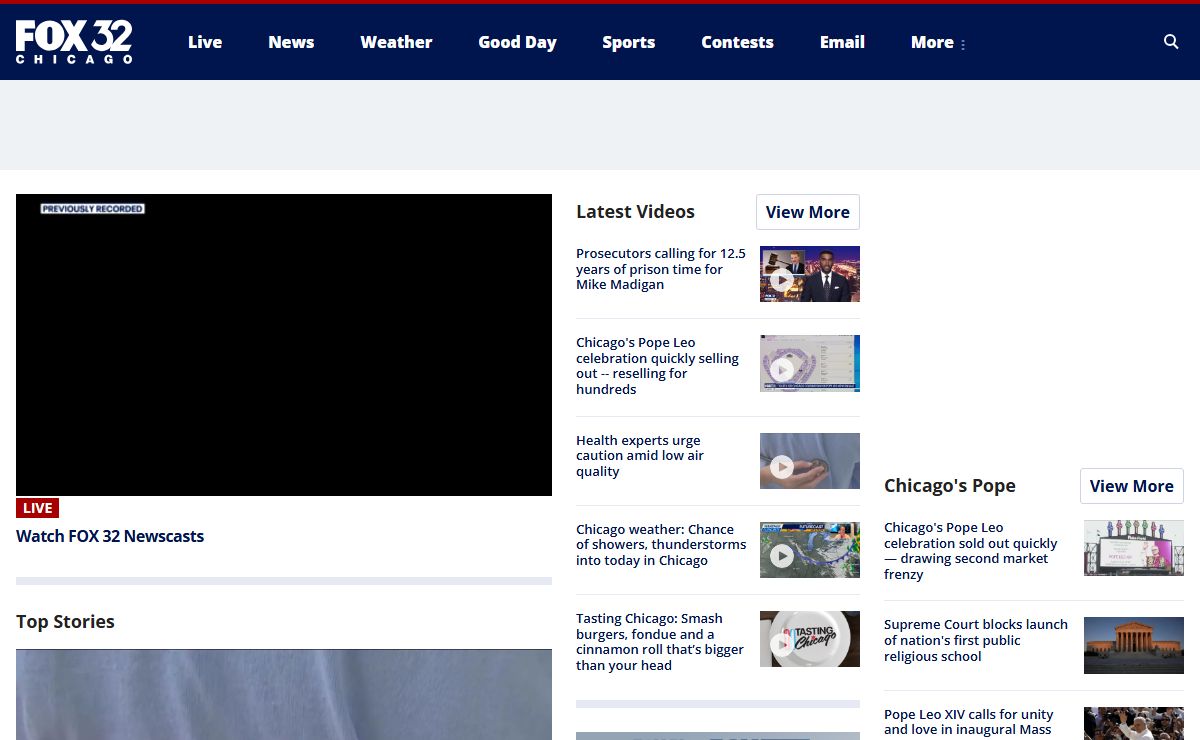Image resolution: width=1200 pixels, height=740 pixels.
Task: Click the Pope inaugural Mass crowd thumbnail
Action: pyautogui.click(x=1134, y=723)
